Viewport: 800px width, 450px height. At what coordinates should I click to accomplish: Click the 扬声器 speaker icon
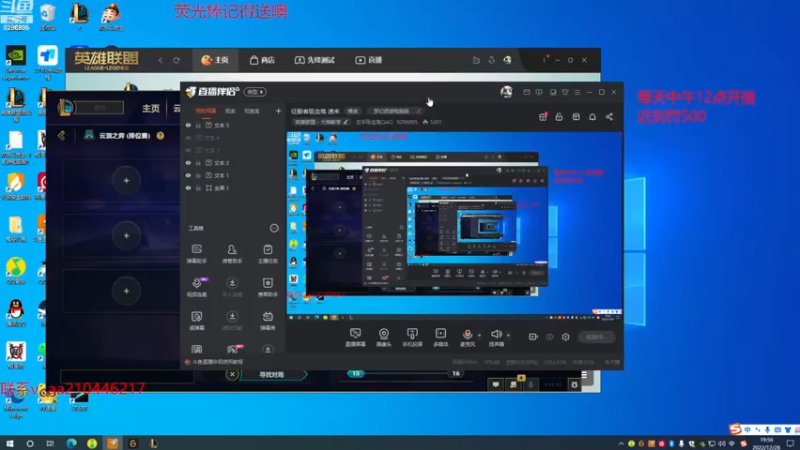(x=496, y=334)
